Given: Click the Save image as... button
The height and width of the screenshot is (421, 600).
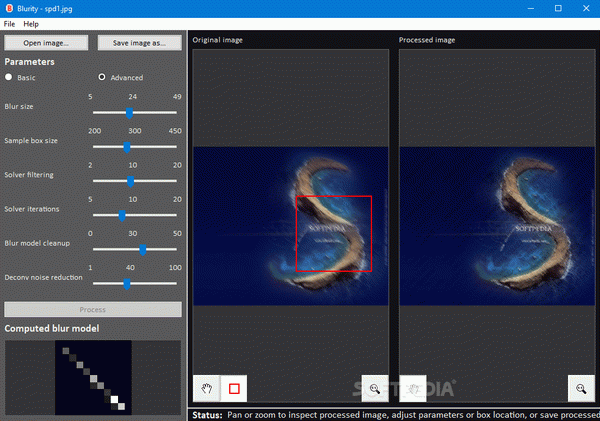Looking at the screenshot, I should (x=140, y=43).
